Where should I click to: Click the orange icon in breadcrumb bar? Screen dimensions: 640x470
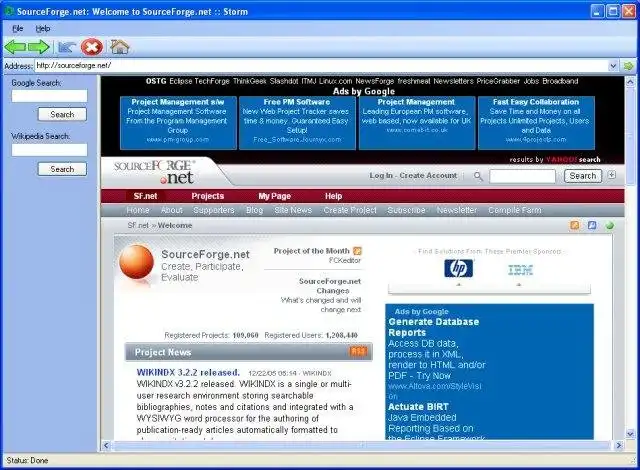tap(575, 225)
